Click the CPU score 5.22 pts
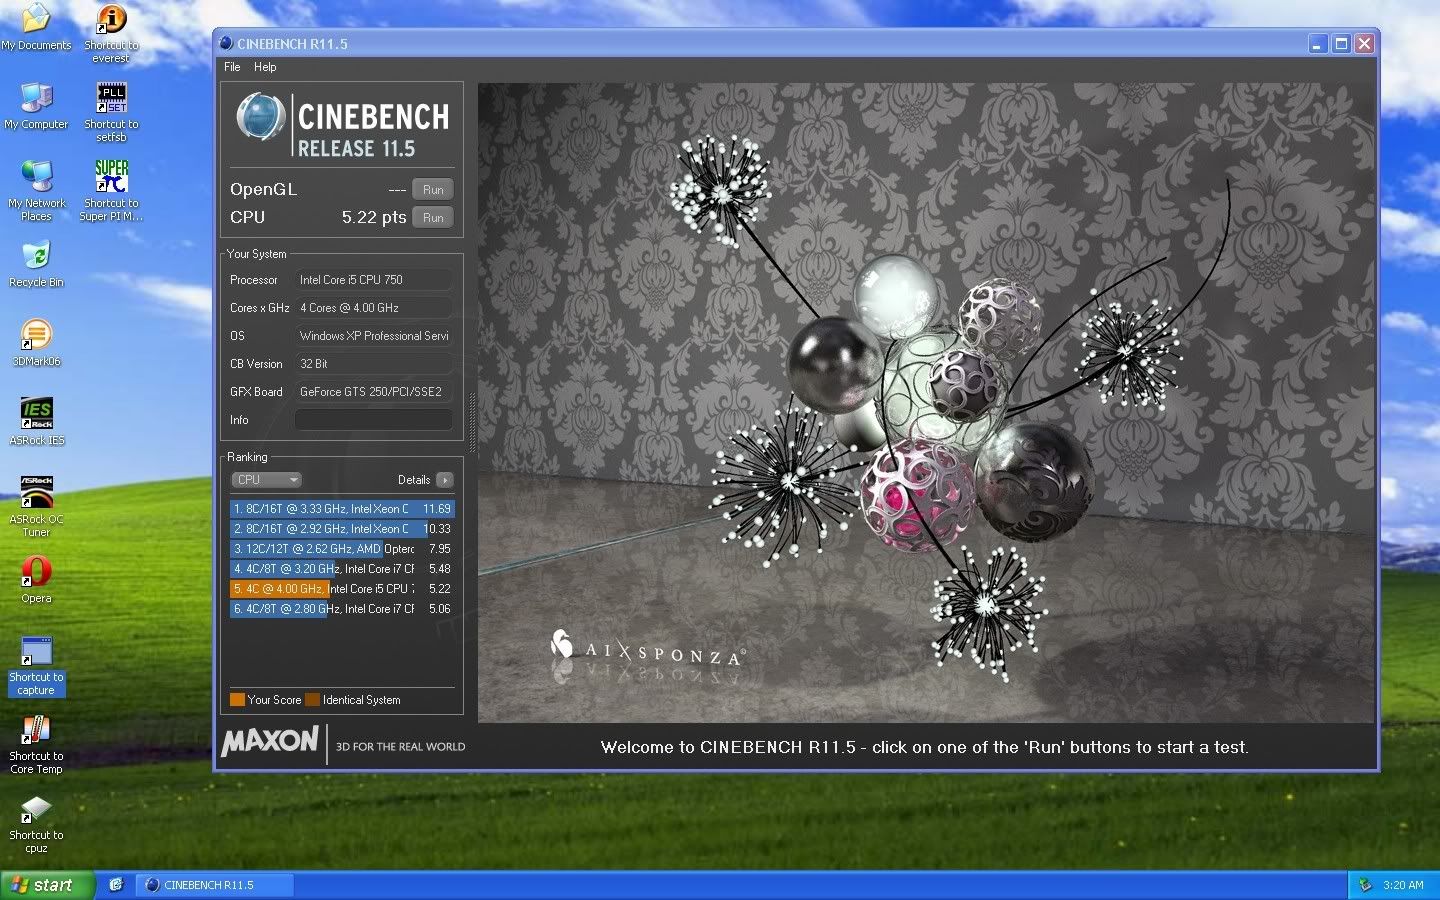 (374, 217)
